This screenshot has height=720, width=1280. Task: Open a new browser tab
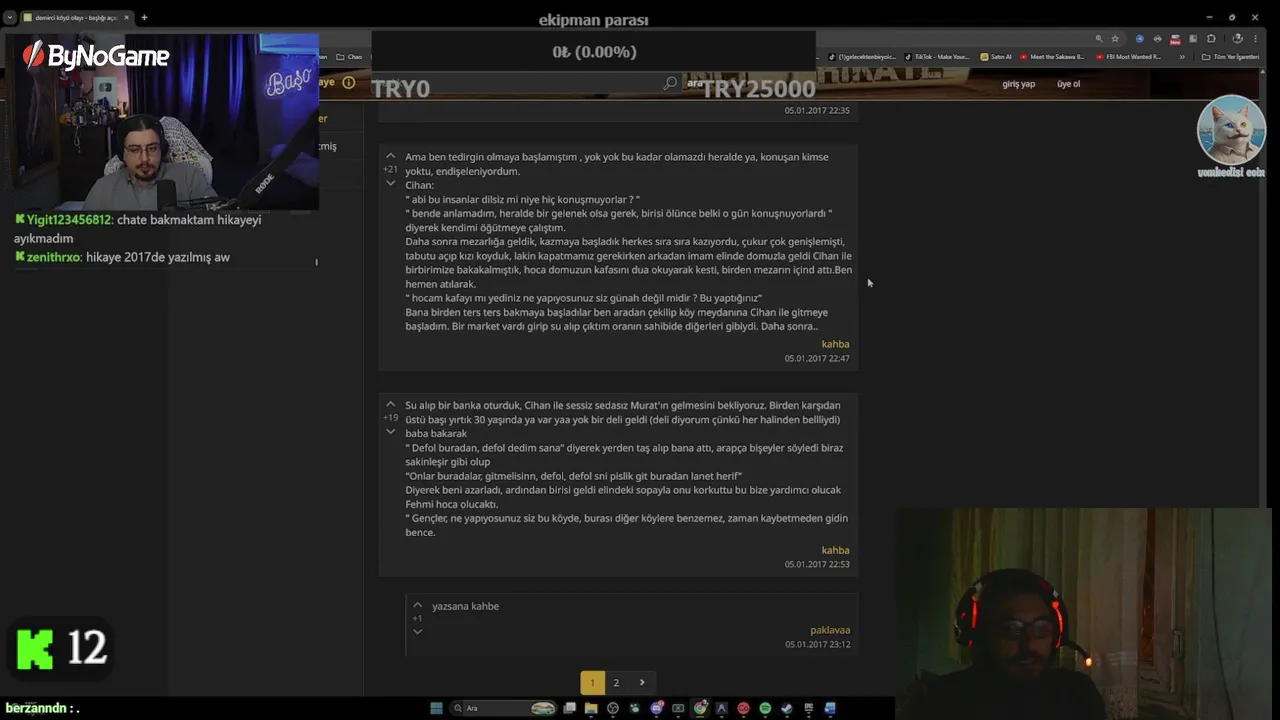click(144, 17)
